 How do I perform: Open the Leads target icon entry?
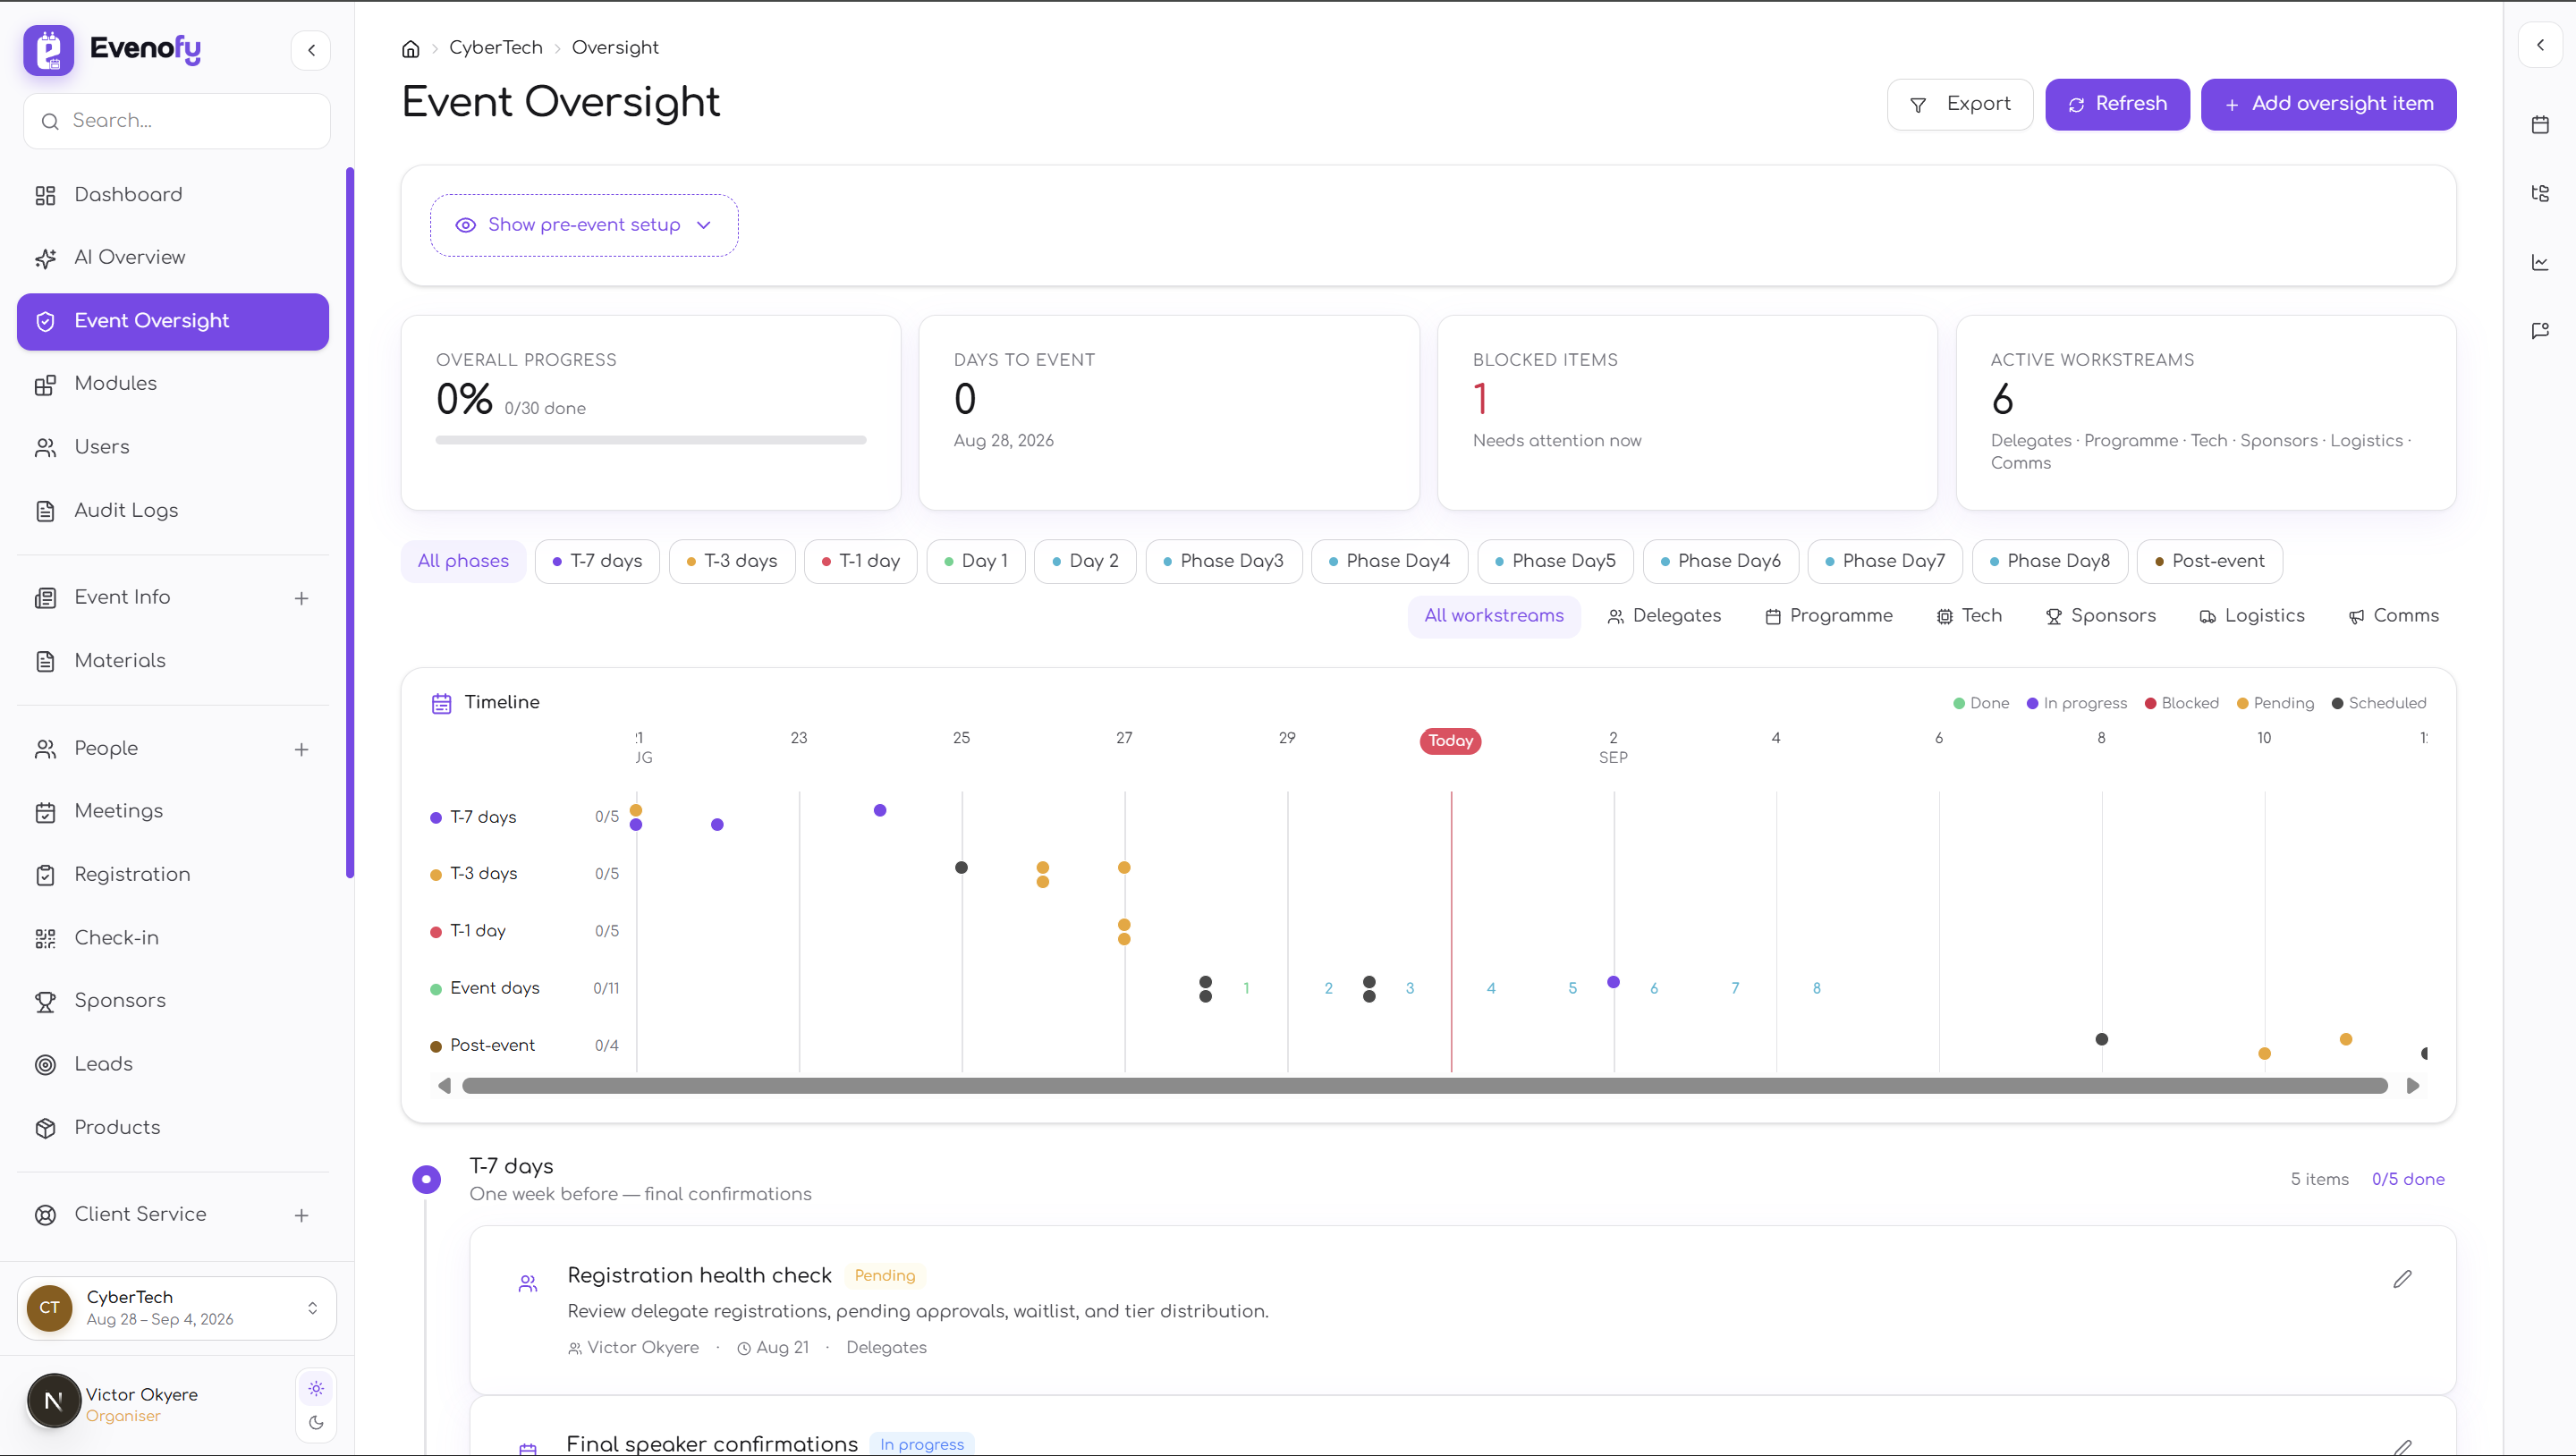[x=173, y=1064]
